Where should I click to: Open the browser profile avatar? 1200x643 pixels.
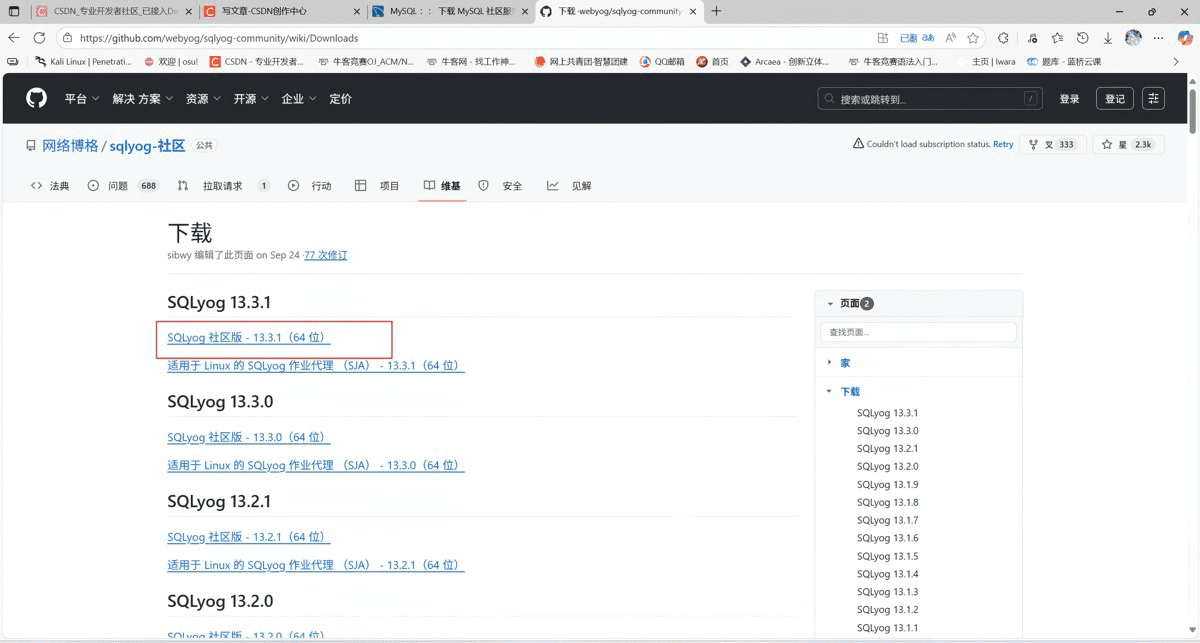point(1133,38)
